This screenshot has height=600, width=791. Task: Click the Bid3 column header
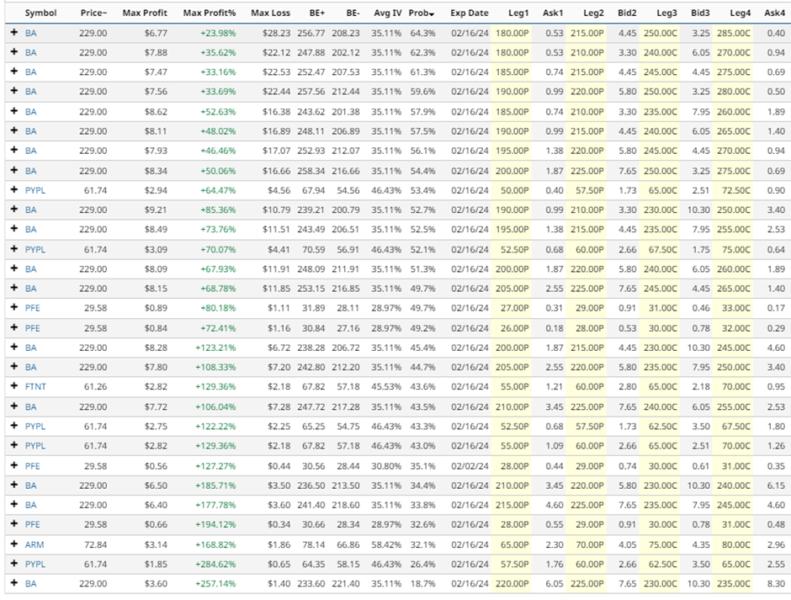coord(700,13)
